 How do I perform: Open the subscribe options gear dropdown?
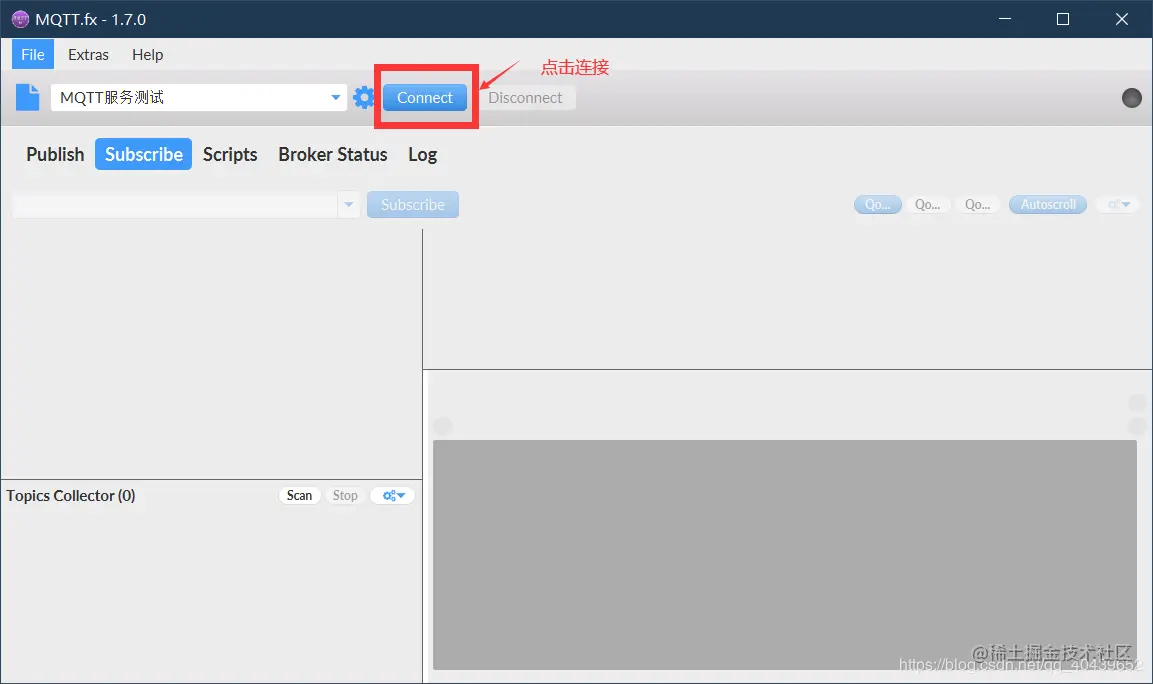tap(1118, 204)
